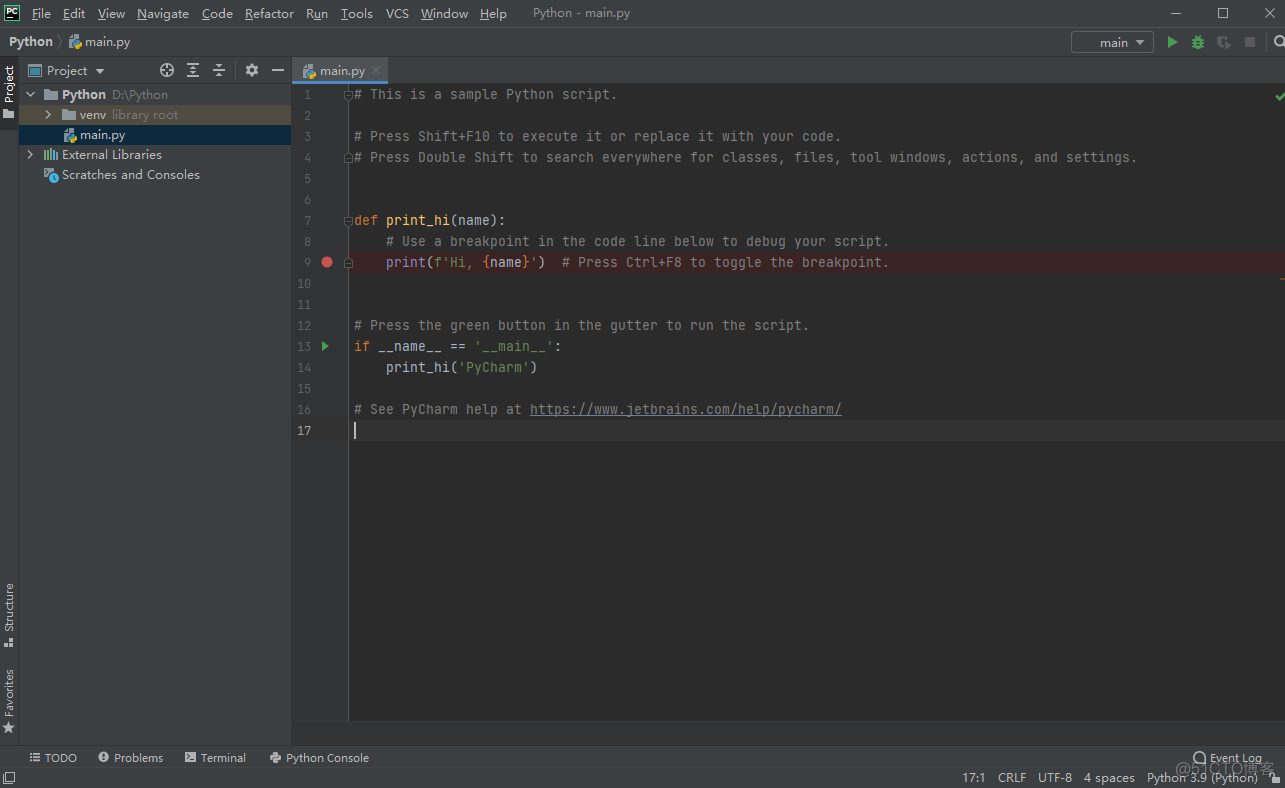1285x788 pixels.
Task: Open the Run menu
Action: click(x=317, y=13)
